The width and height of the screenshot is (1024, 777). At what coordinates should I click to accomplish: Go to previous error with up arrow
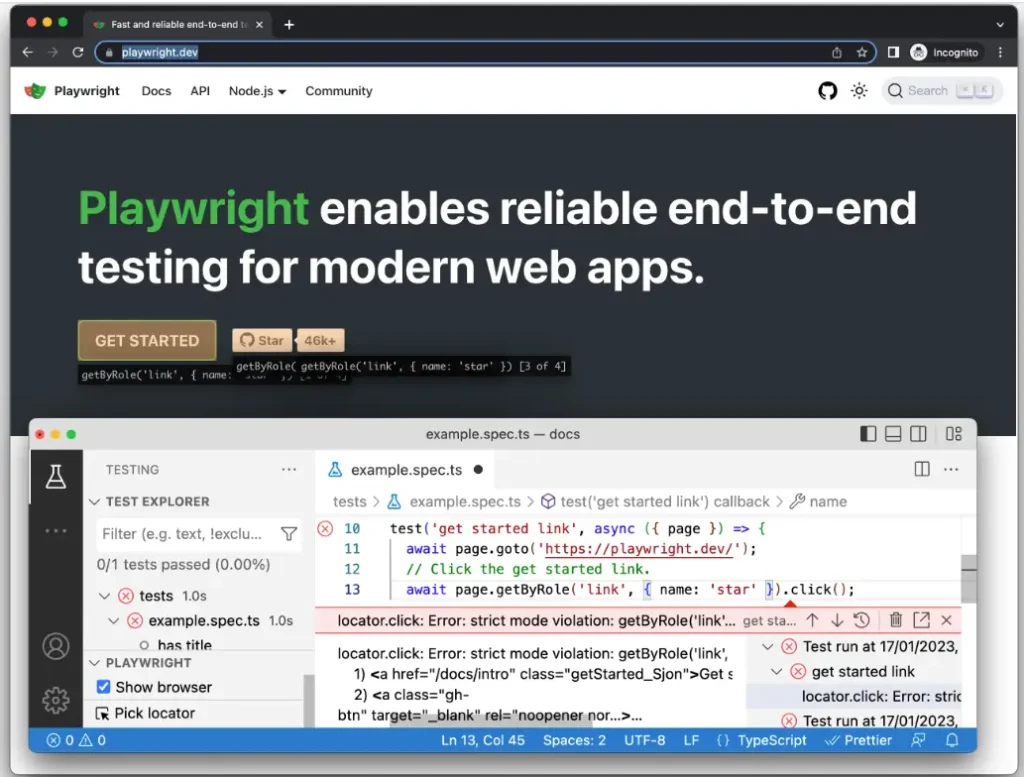812,621
